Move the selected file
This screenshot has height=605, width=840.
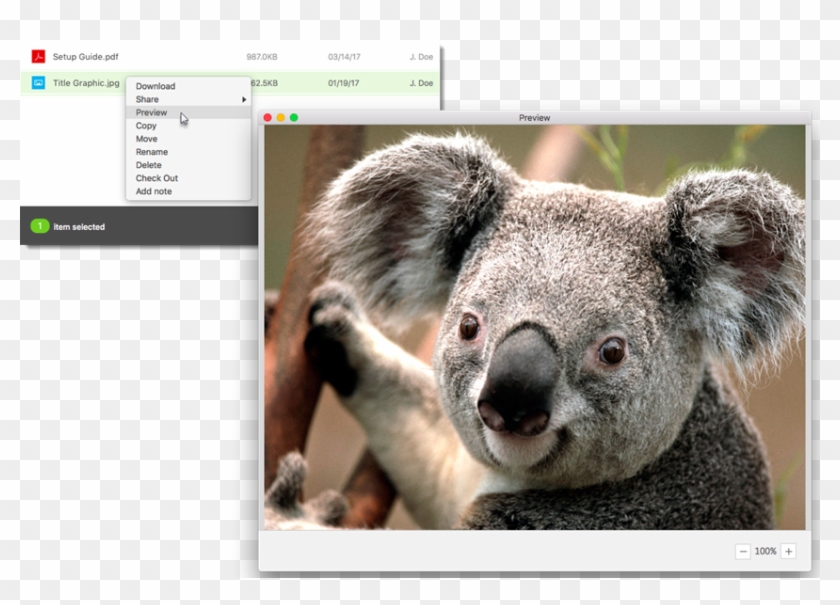(x=145, y=138)
